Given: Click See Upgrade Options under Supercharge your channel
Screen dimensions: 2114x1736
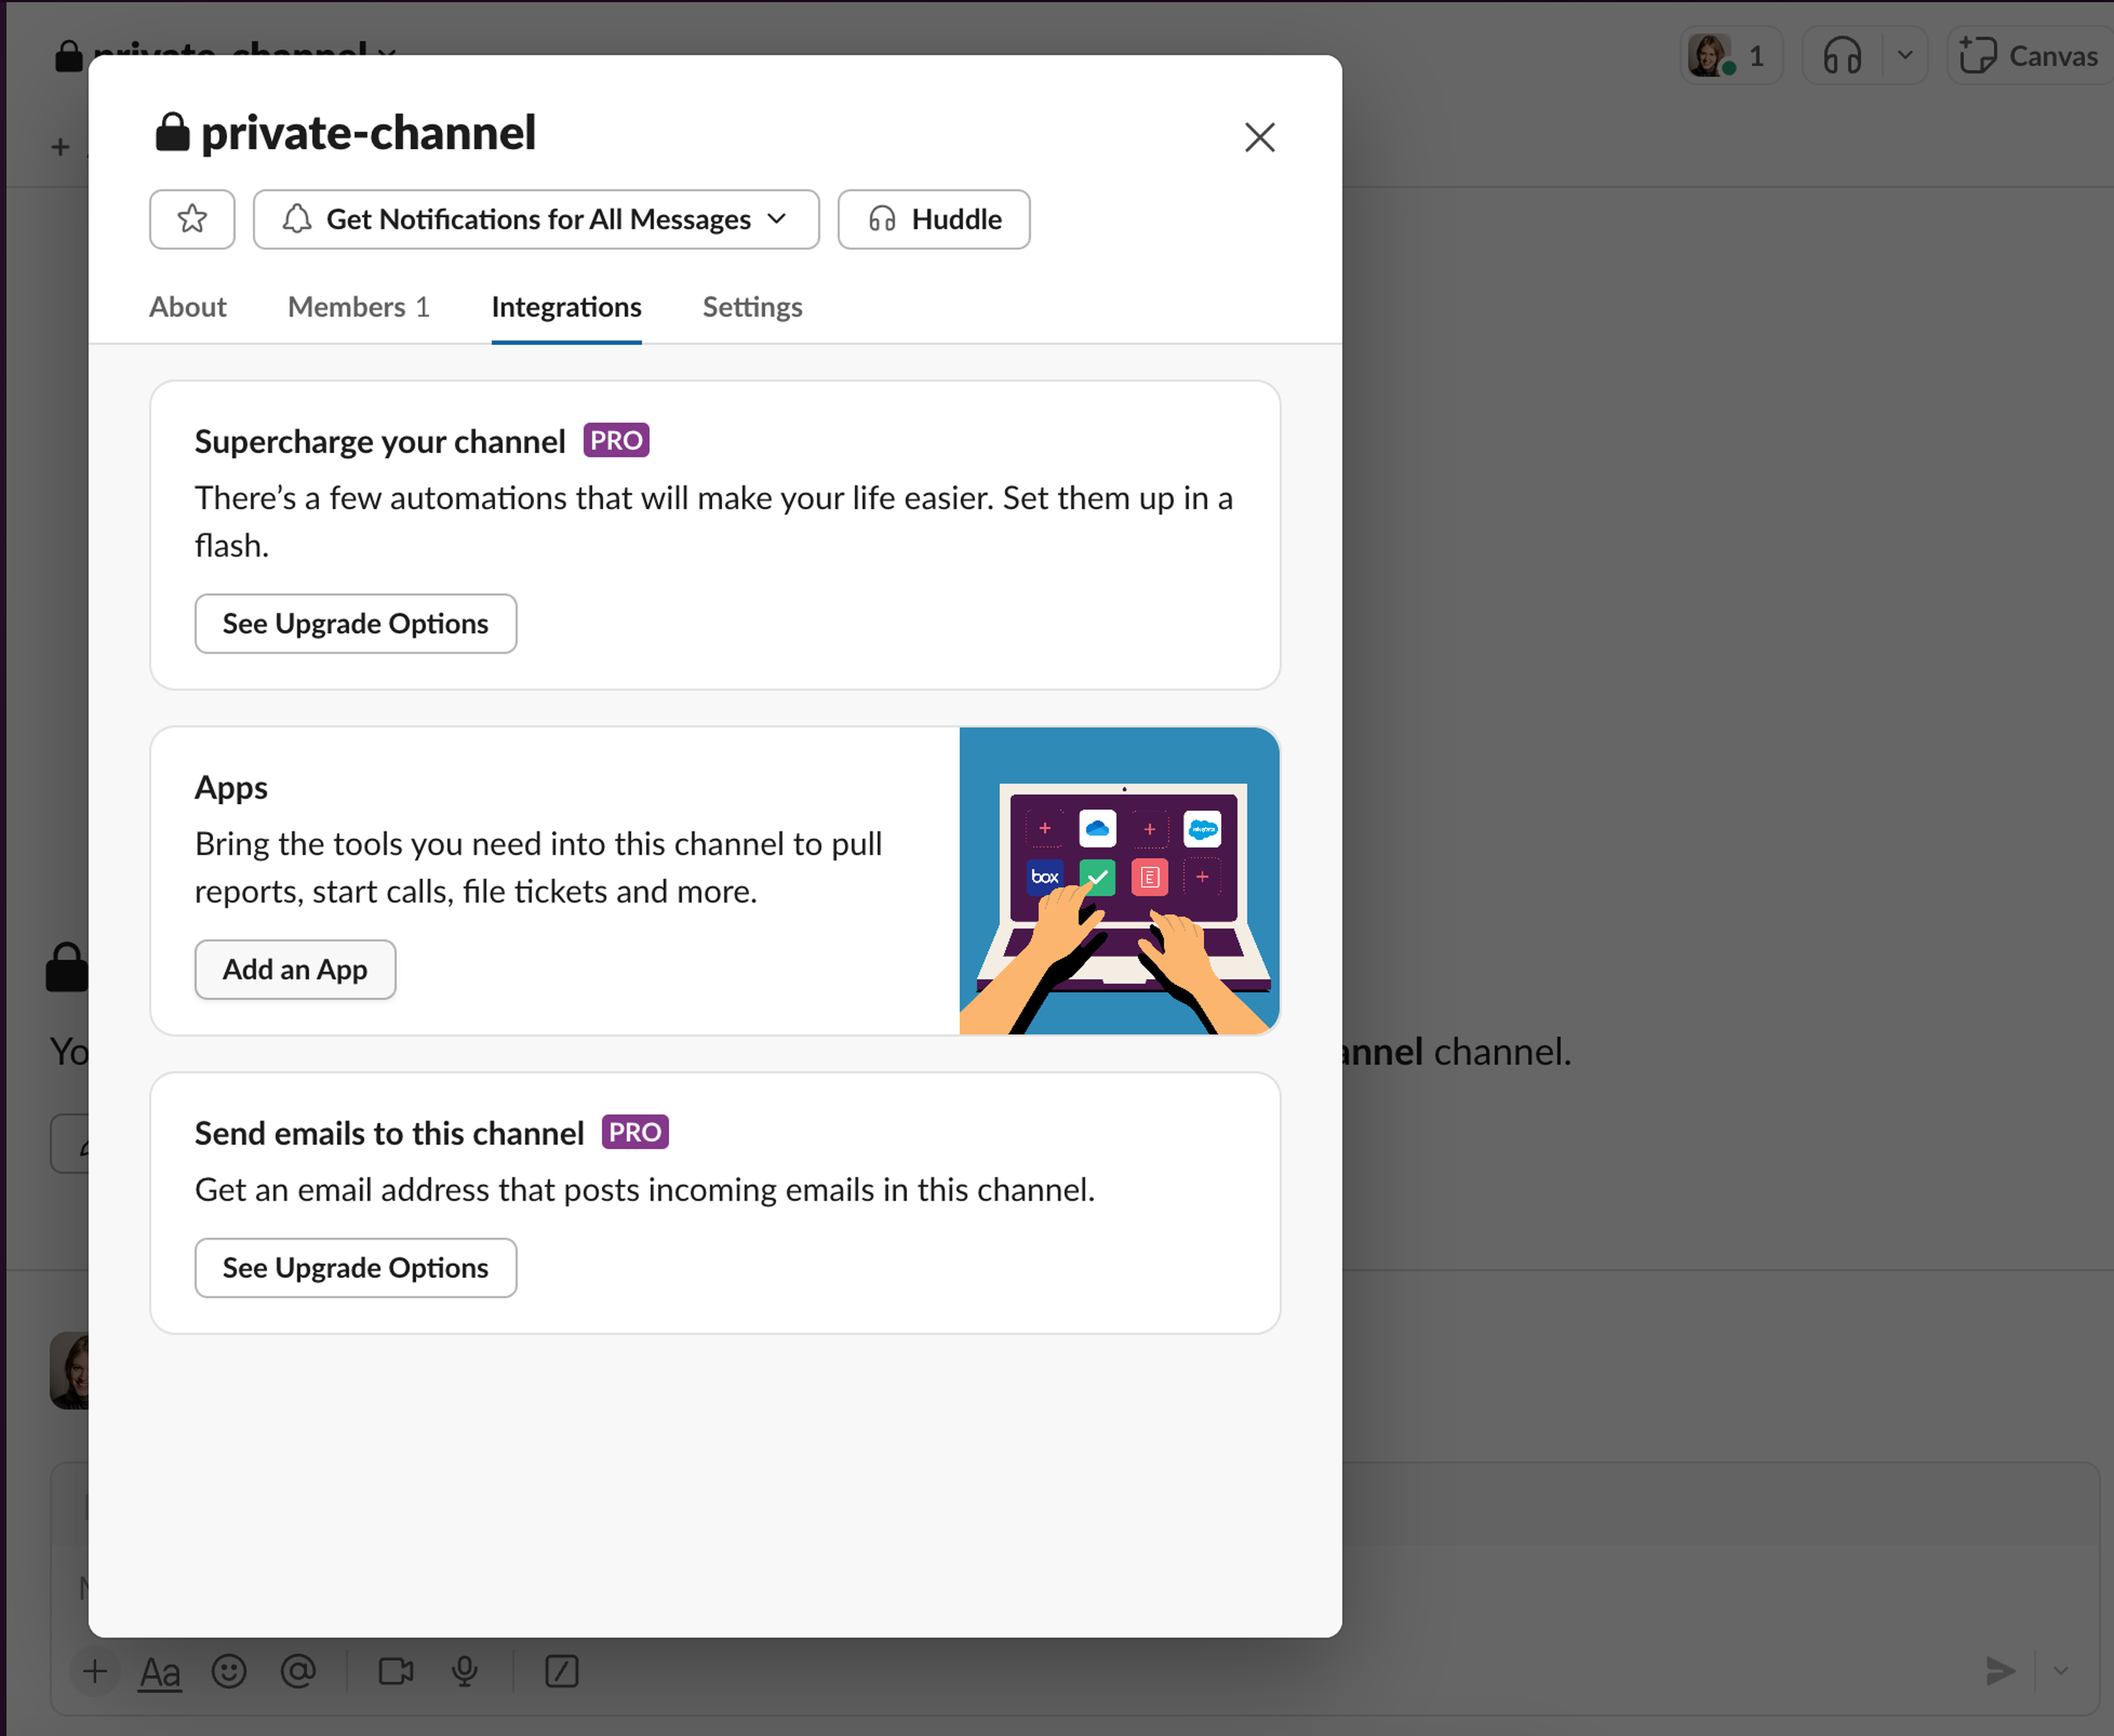Looking at the screenshot, I should click(x=355, y=624).
